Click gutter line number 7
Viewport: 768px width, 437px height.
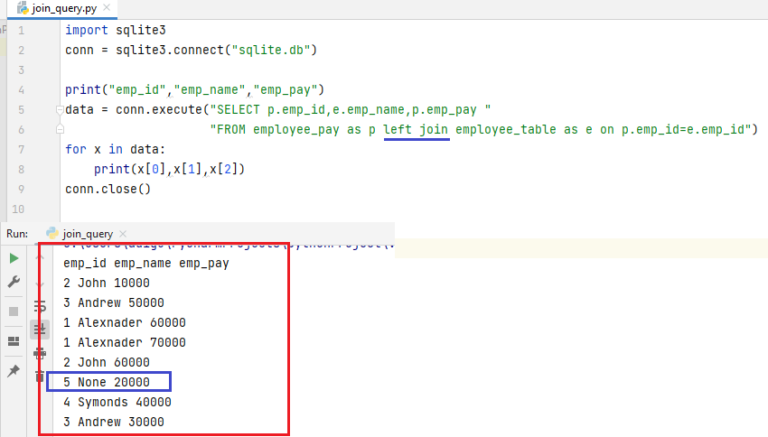pos(21,149)
